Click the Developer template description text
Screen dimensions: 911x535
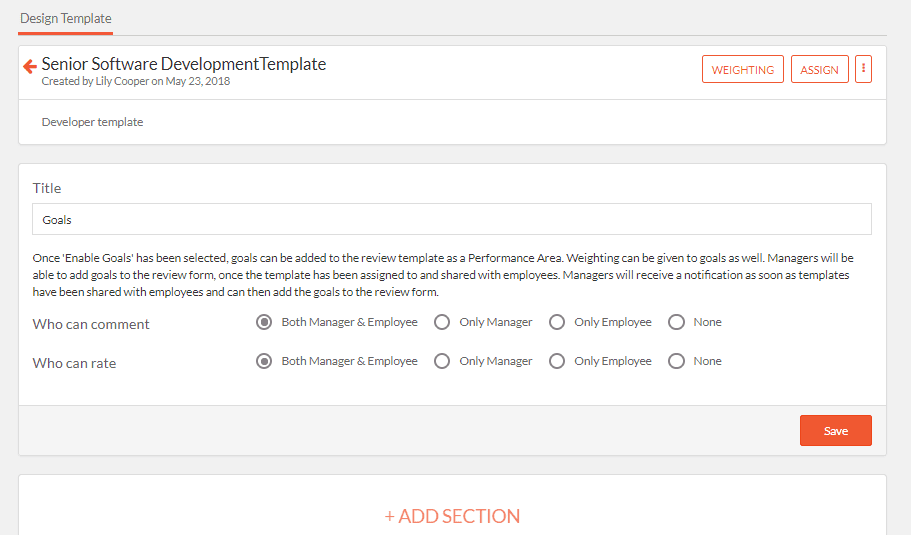[92, 122]
